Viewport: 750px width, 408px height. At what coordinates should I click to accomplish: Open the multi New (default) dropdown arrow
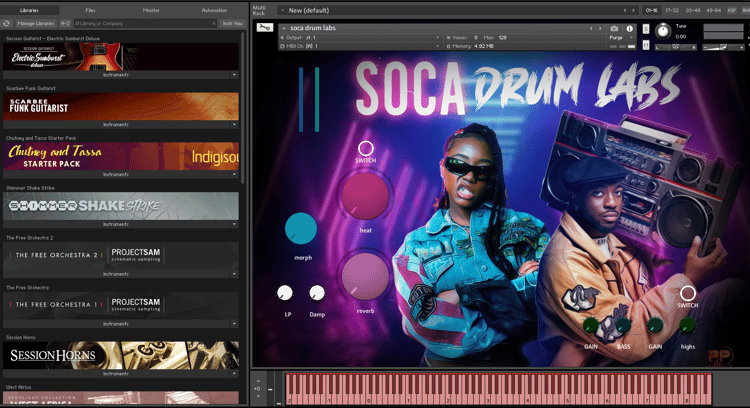click(x=282, y=10)
